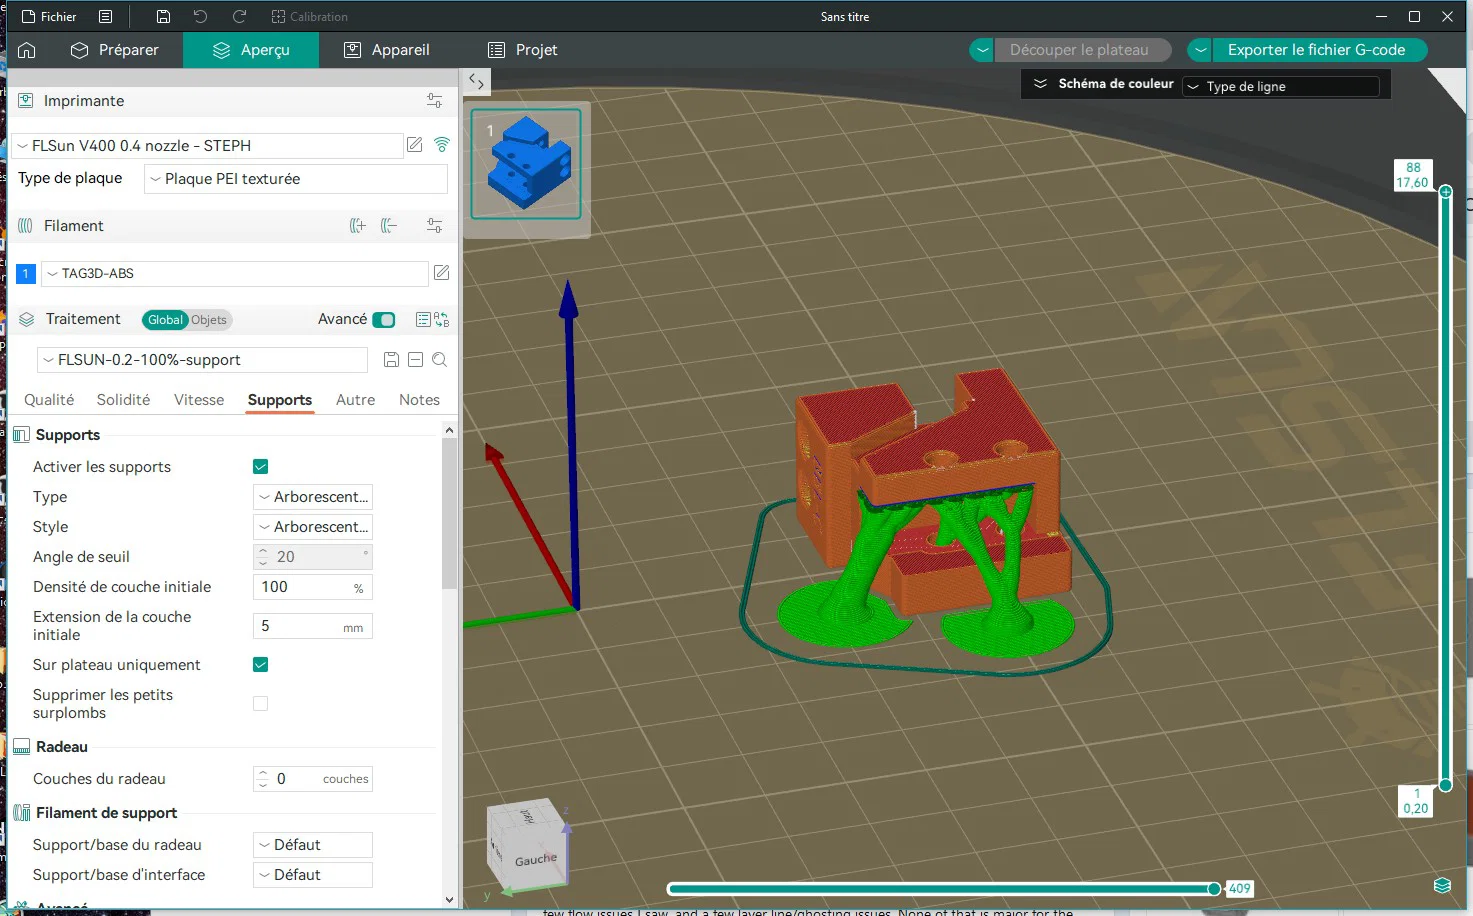
Task: Click the settings panel scrollbar down arrow
Action: point(449,899)
